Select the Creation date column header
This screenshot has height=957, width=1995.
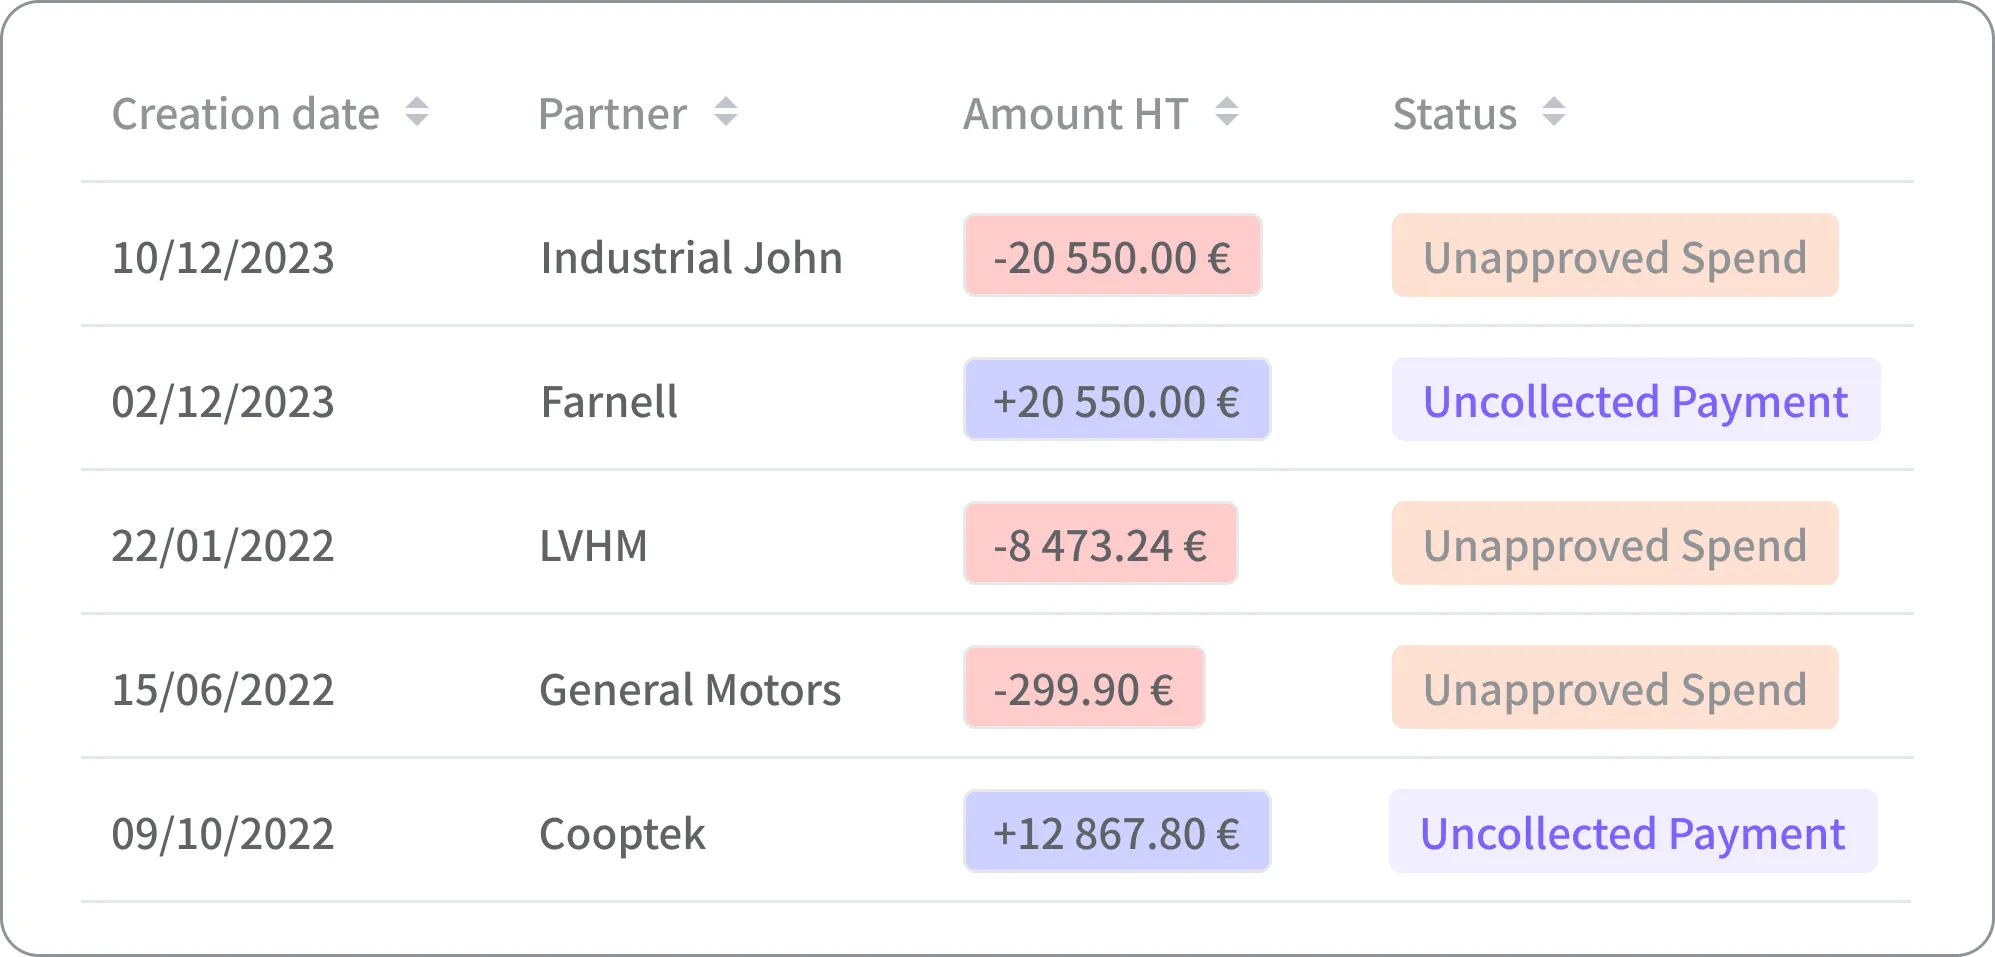[x=246, y=114]
